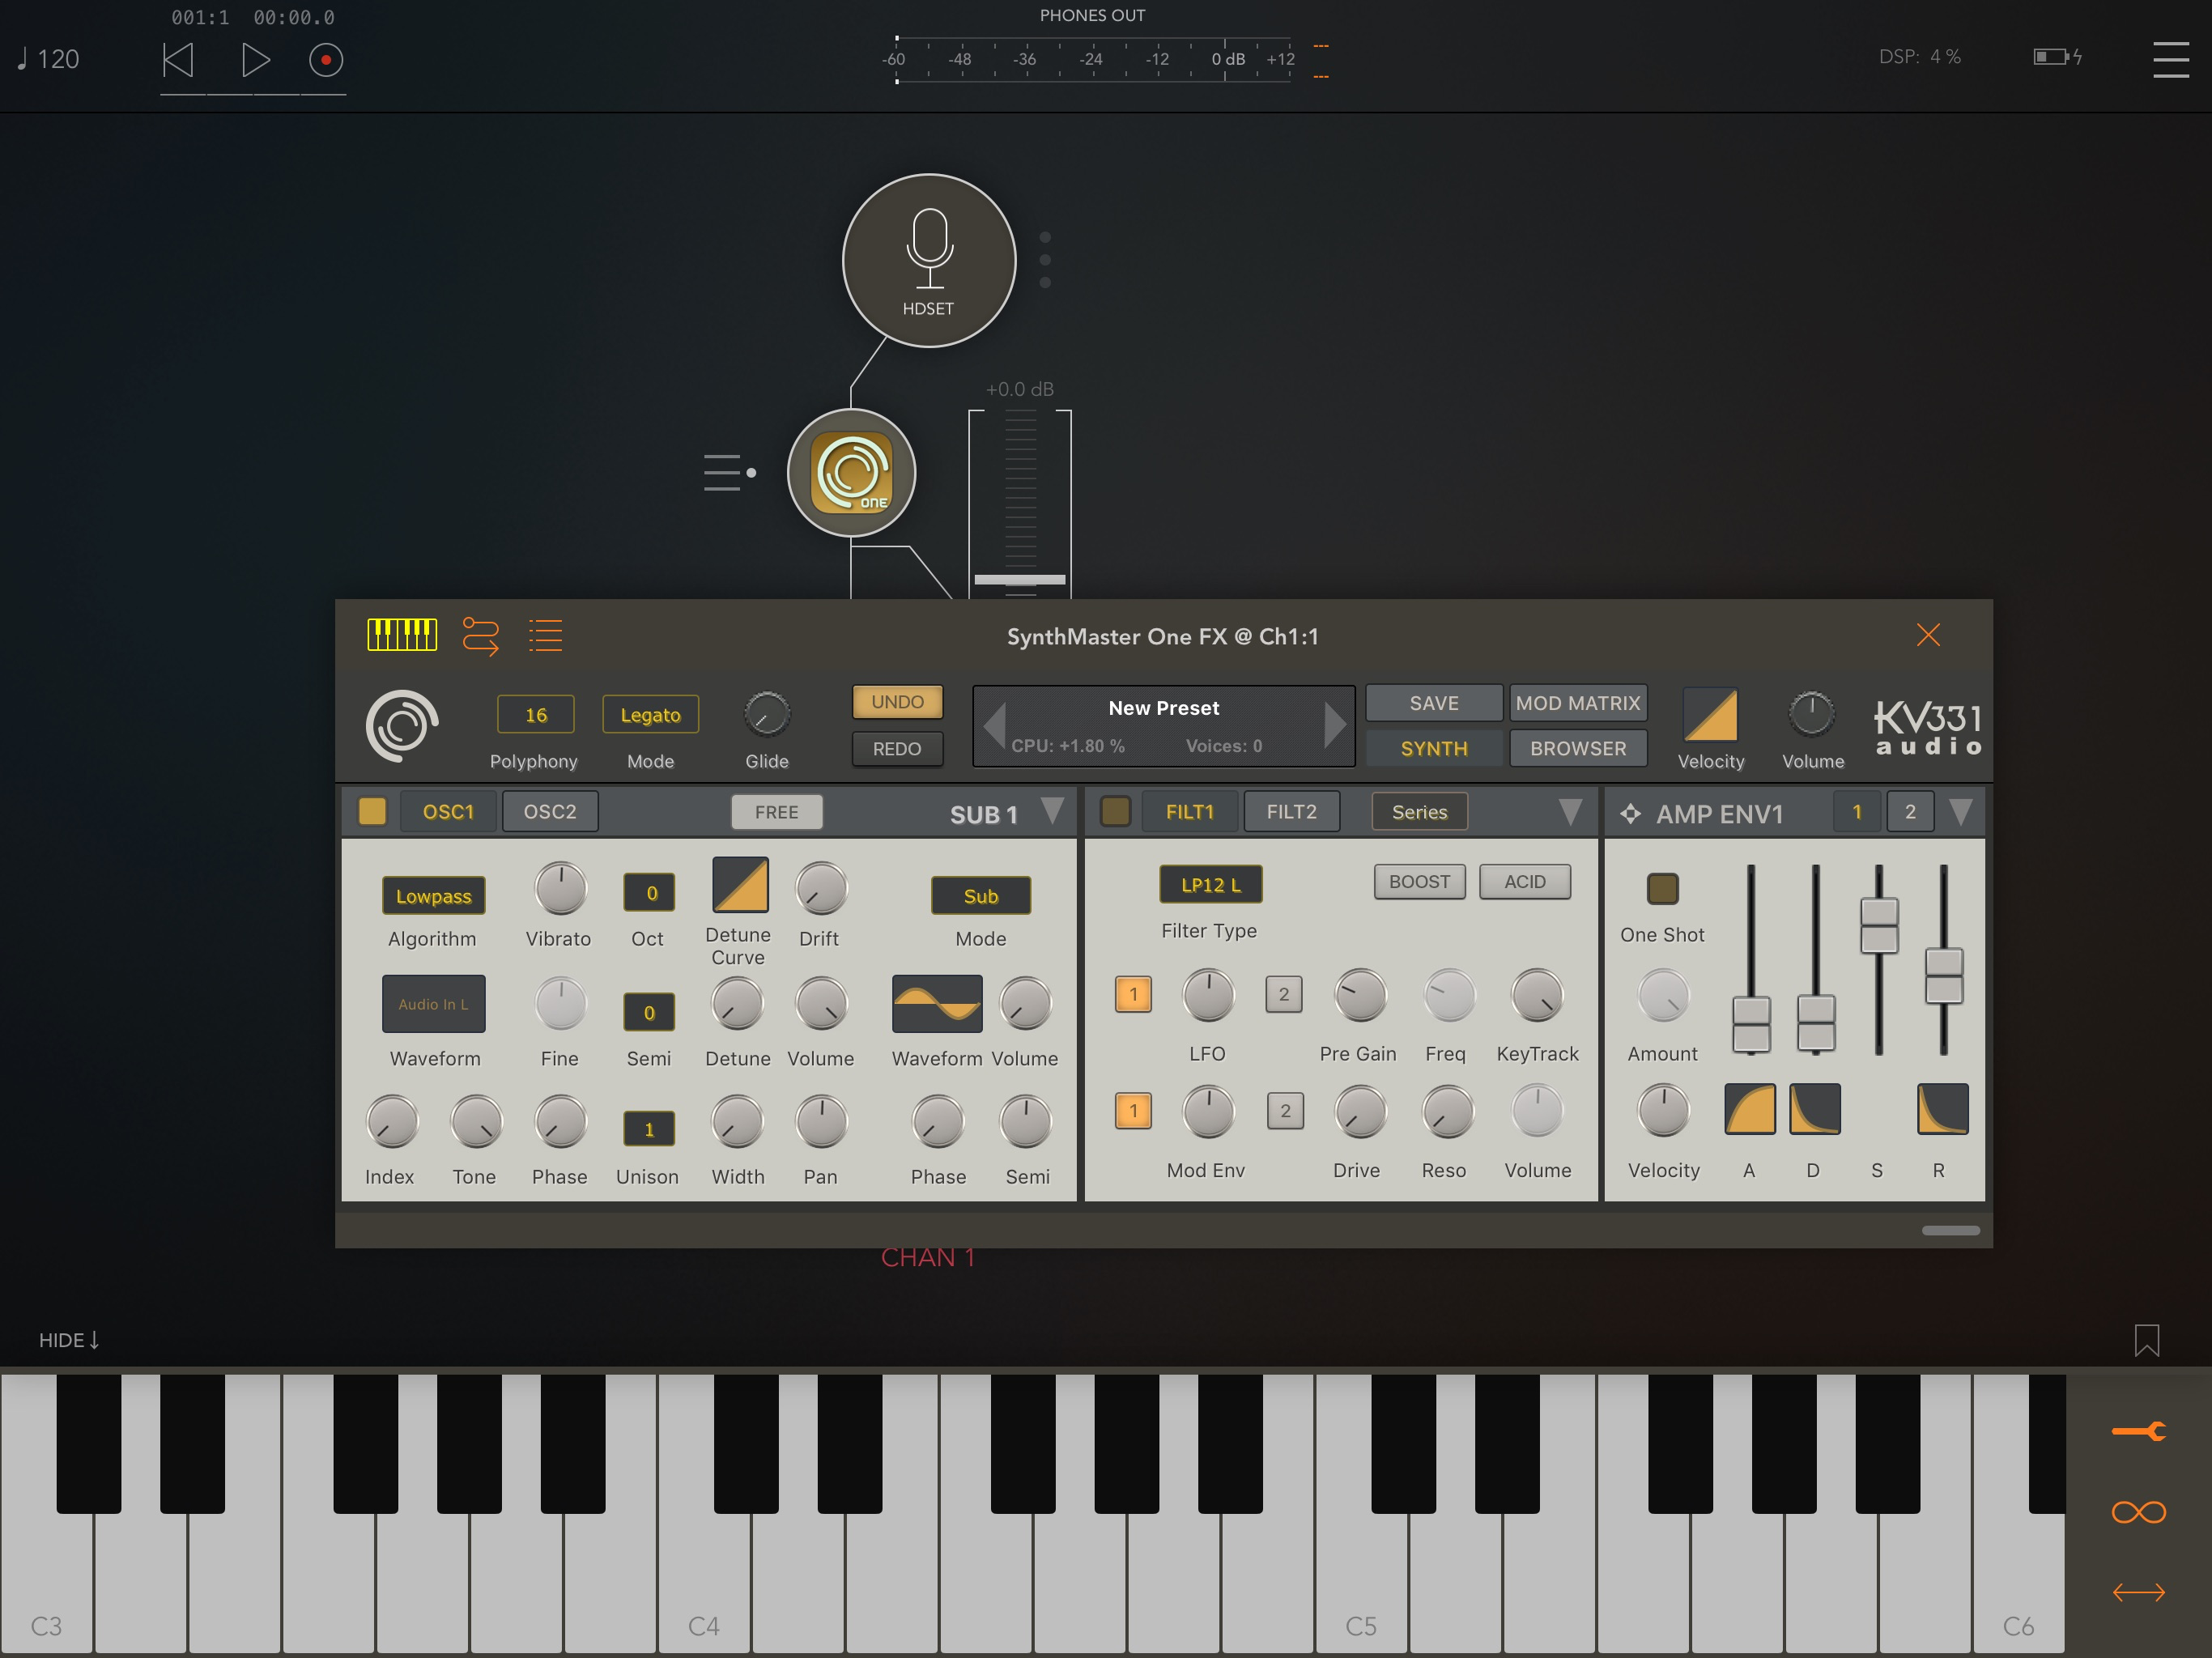Screen dimensions: 2212x1658
Task: Click the BROWSER button
Action: click(x=1577, y=748)
